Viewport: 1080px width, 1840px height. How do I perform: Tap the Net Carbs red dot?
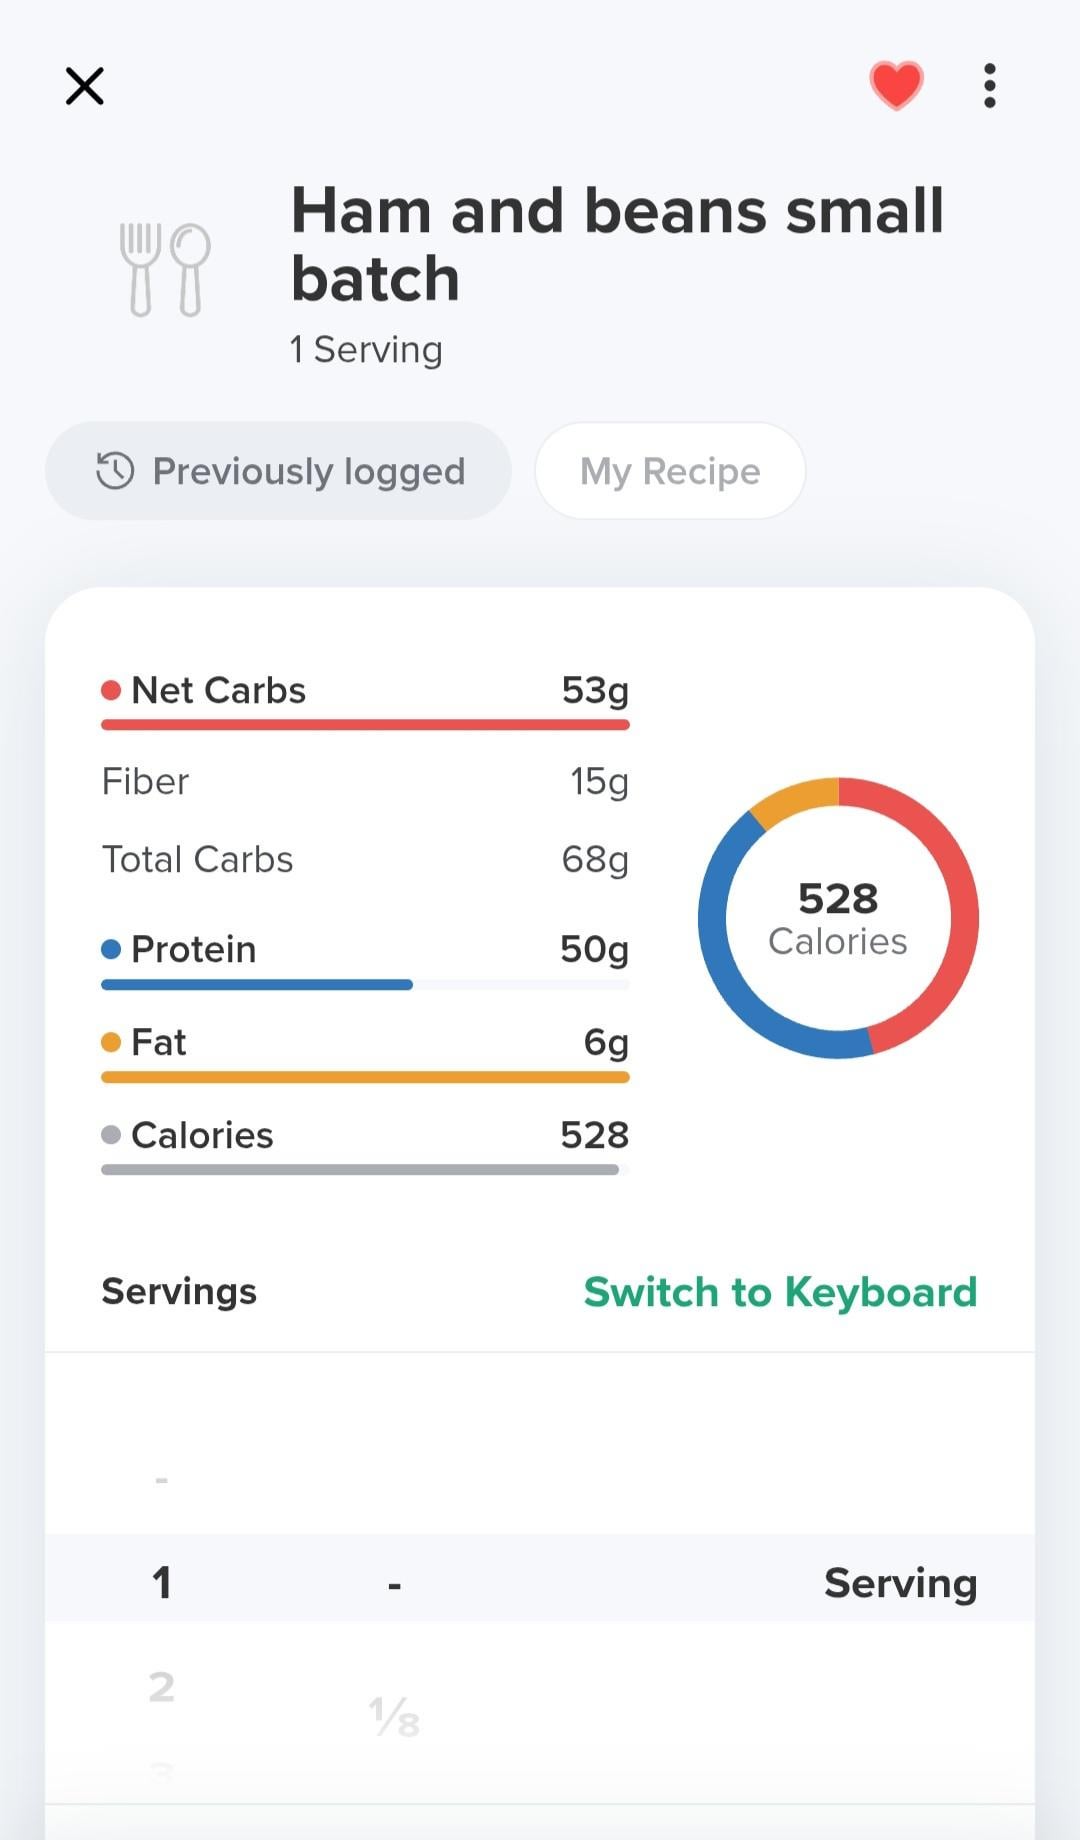(x=111, y=690)
